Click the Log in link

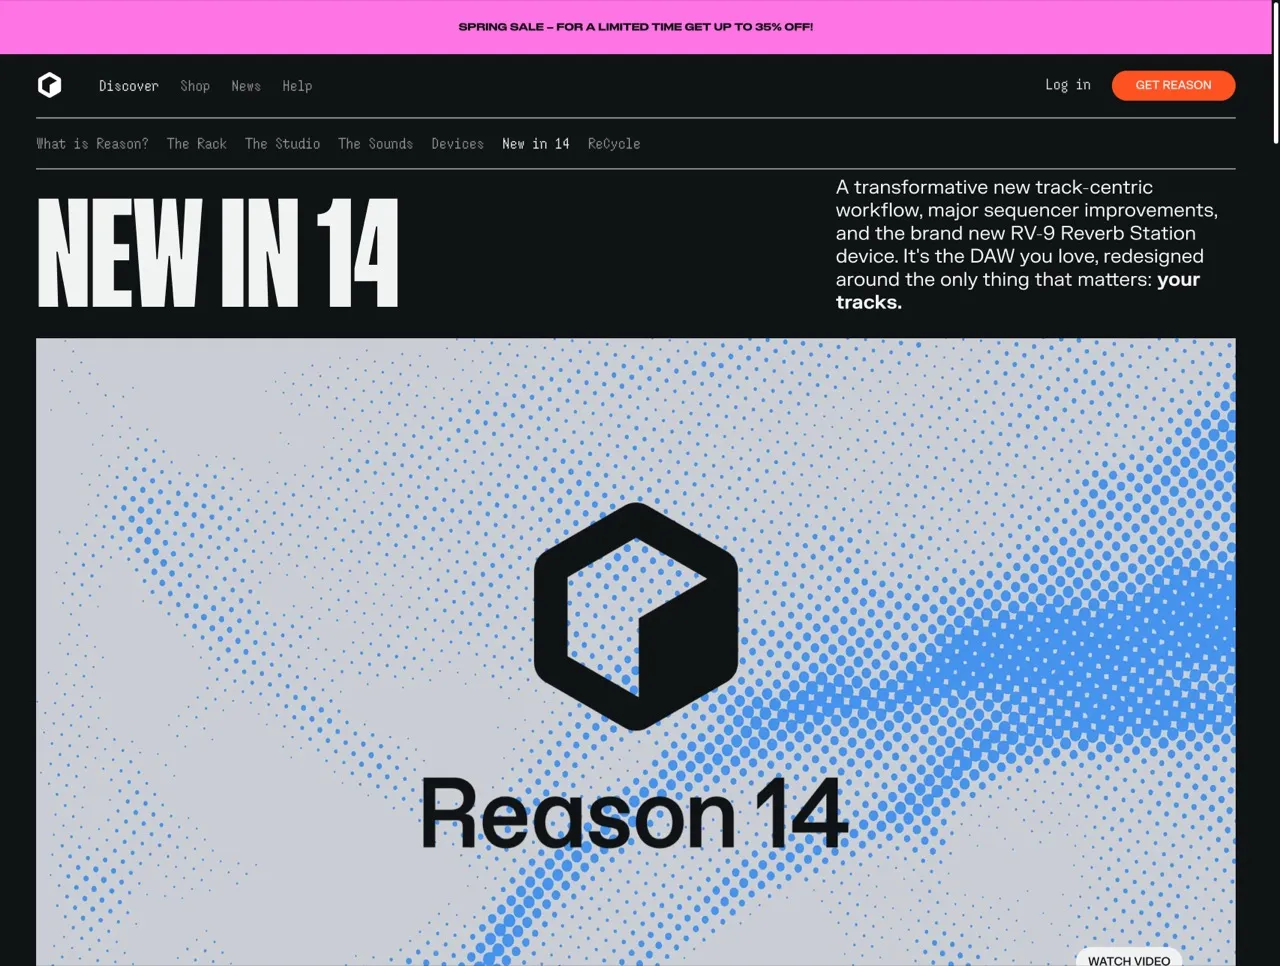point(1067,85)
